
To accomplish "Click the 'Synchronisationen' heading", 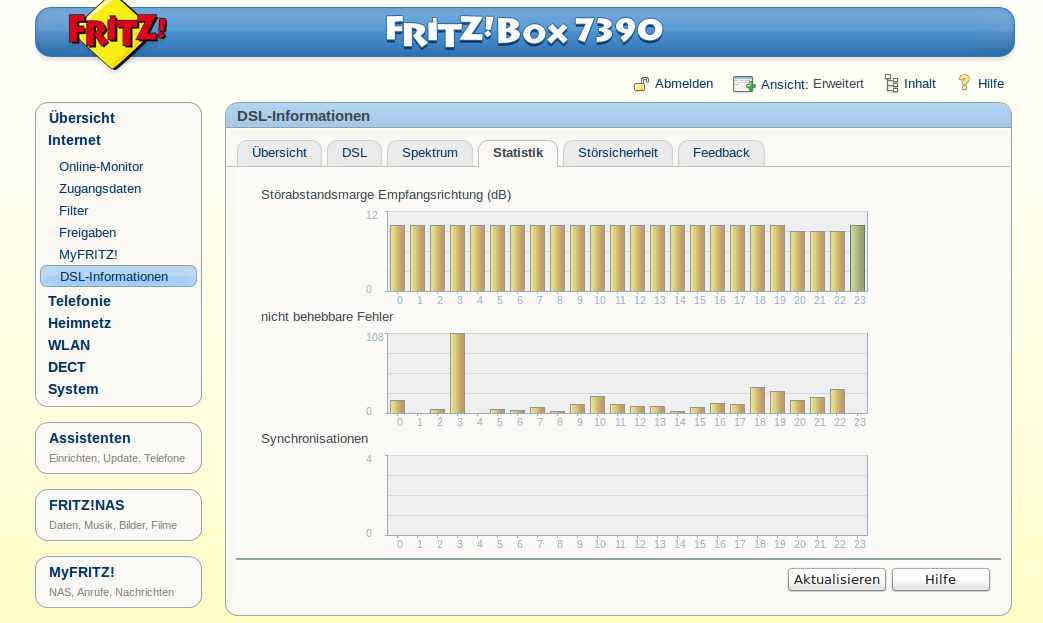I will 314,439.
